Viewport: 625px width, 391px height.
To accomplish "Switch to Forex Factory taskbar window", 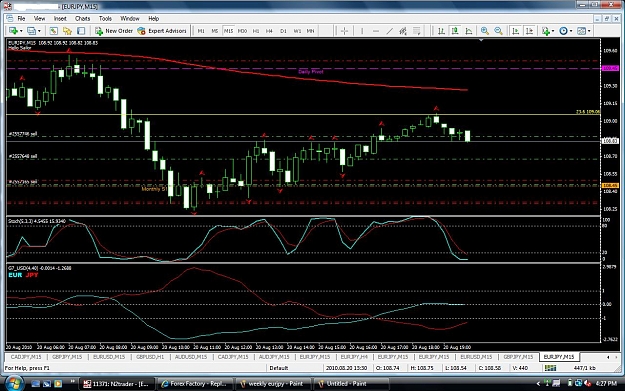I will pos(195,384).
